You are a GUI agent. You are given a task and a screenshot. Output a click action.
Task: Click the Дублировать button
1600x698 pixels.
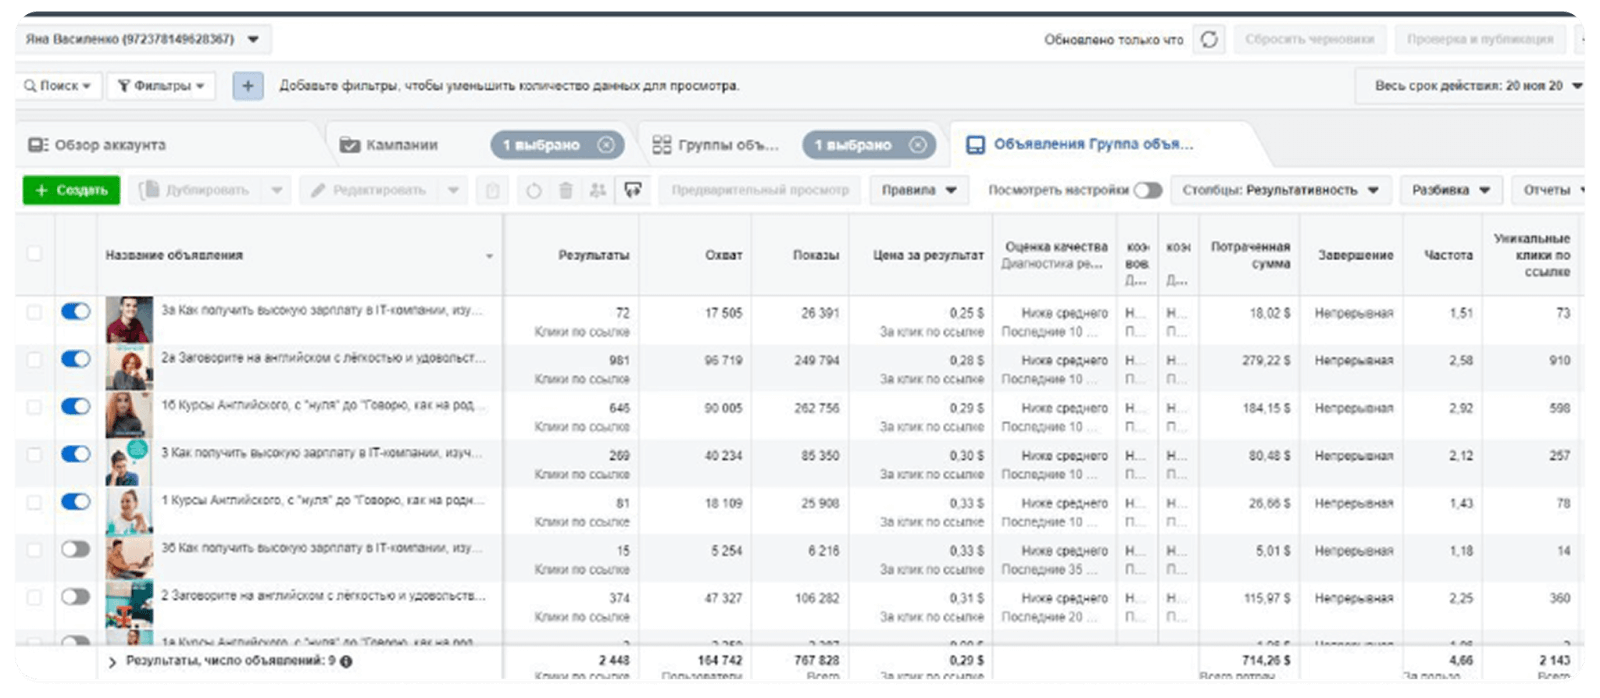(x=197, y=190)
